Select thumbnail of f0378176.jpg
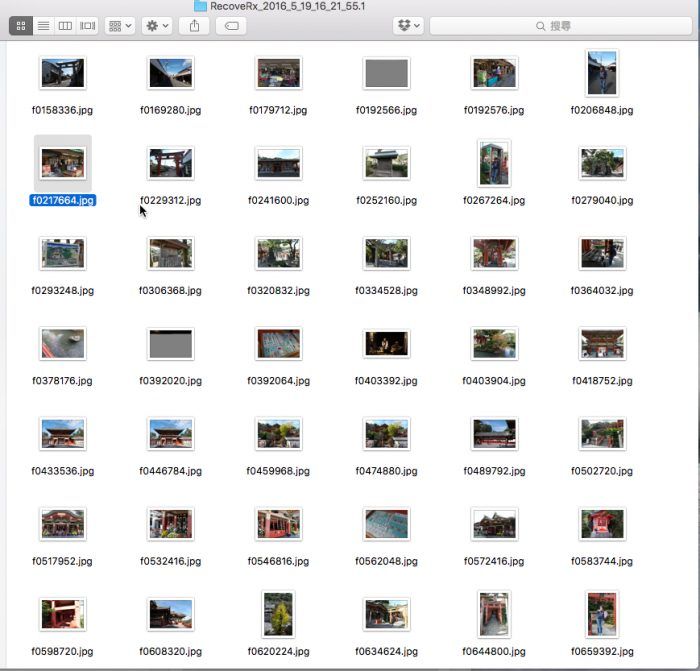The image size is (700, 671). (62, 343)
